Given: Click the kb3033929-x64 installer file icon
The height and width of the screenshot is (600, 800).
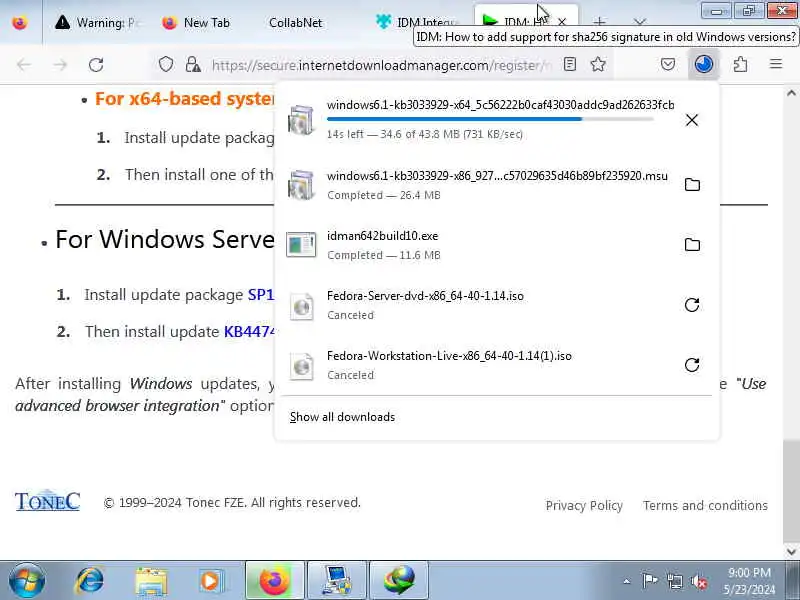Looking at the screenshot, I should (301, 119).
